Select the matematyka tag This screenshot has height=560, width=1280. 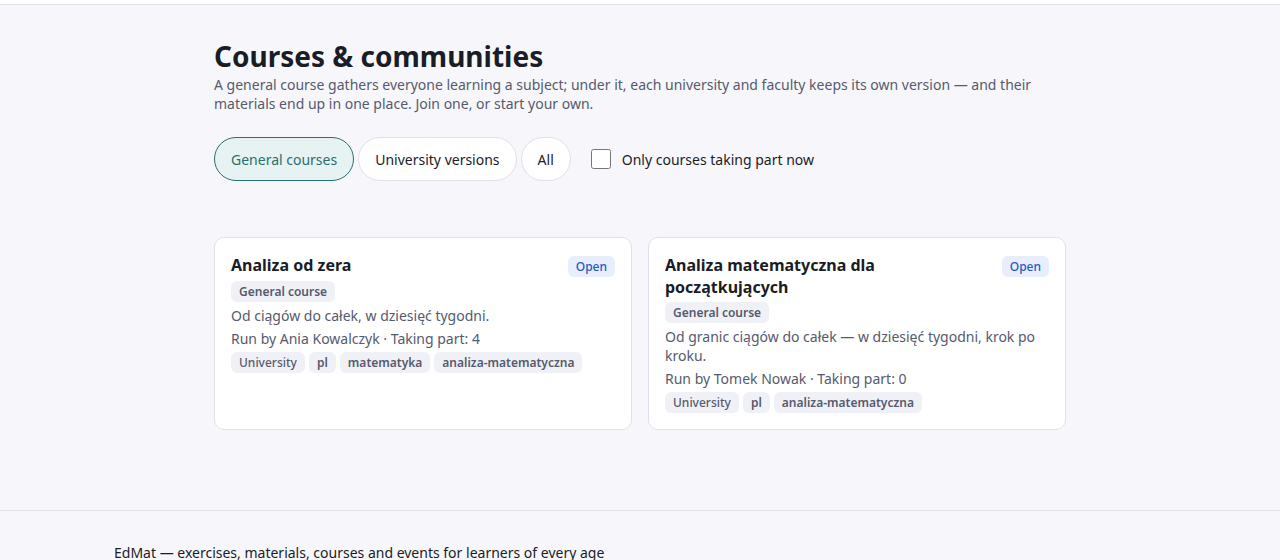click(385, 363)
